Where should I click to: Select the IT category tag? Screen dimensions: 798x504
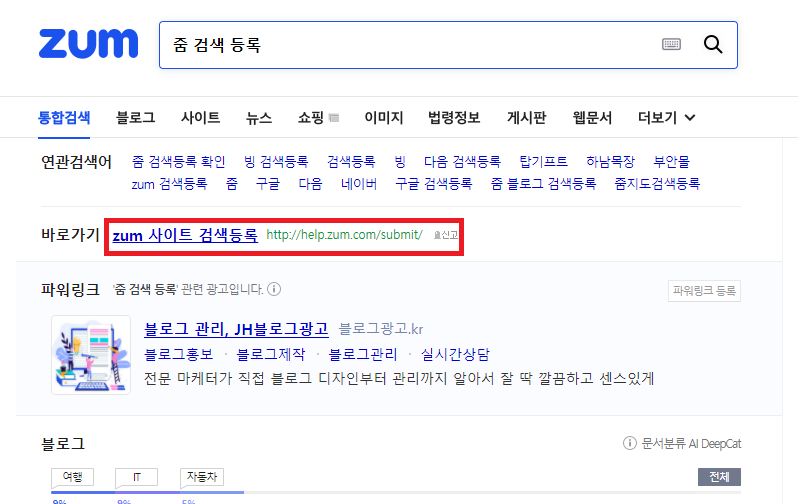136,477
